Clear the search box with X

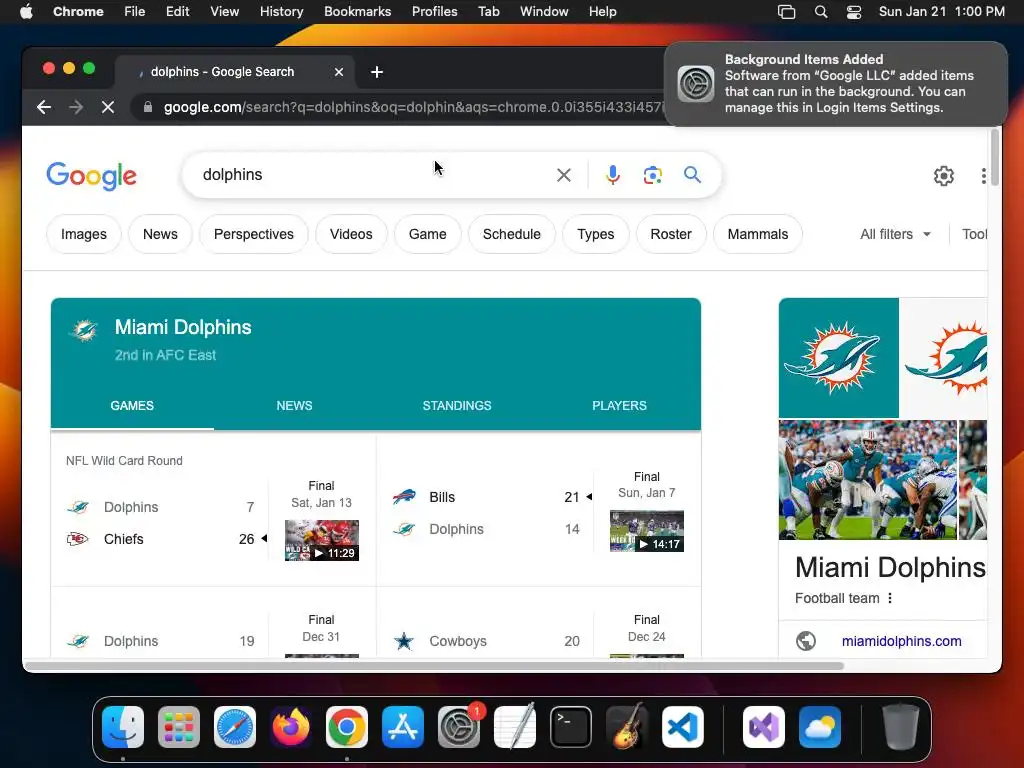[564, 175]
